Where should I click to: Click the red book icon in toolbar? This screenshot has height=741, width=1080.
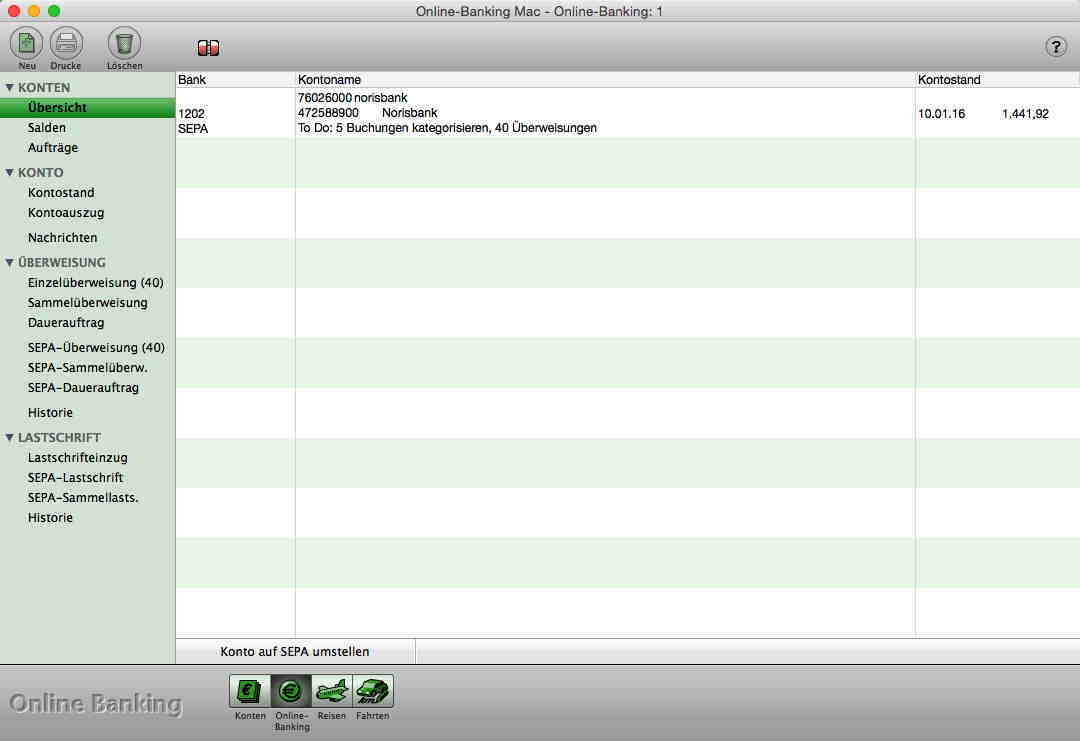pos(208,48)
